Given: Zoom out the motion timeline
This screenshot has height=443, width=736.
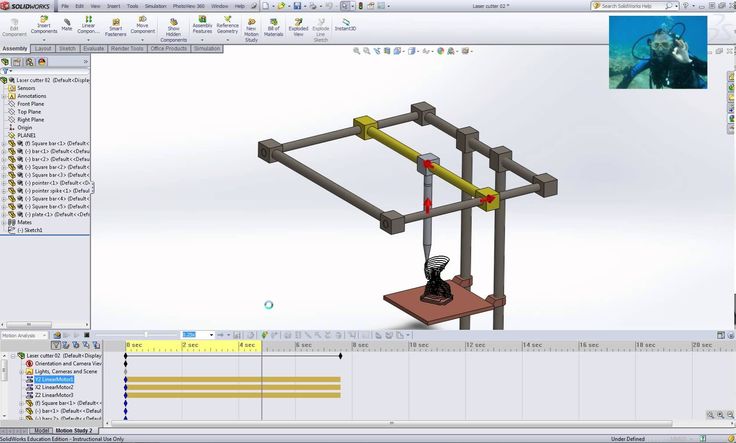Looking at the screenshot, I should 730,415.
